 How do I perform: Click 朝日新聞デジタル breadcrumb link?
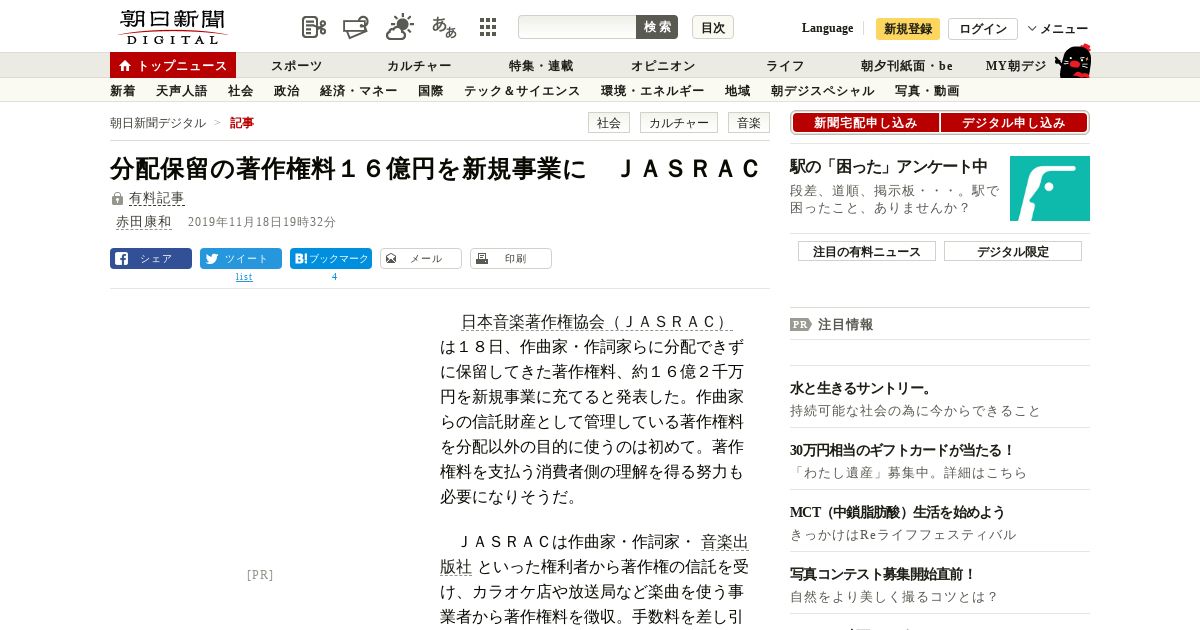pyautogui.click(x=158, y=122)
